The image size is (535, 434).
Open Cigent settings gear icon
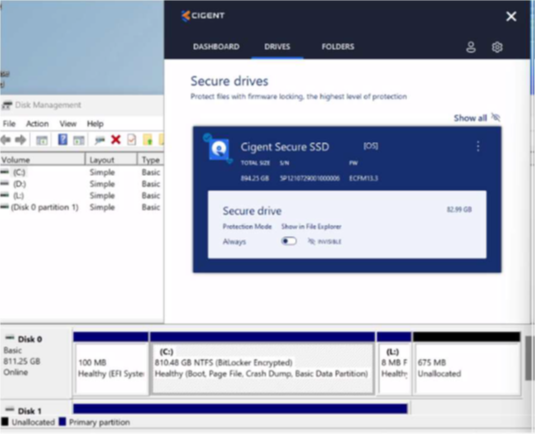point(497,47)
